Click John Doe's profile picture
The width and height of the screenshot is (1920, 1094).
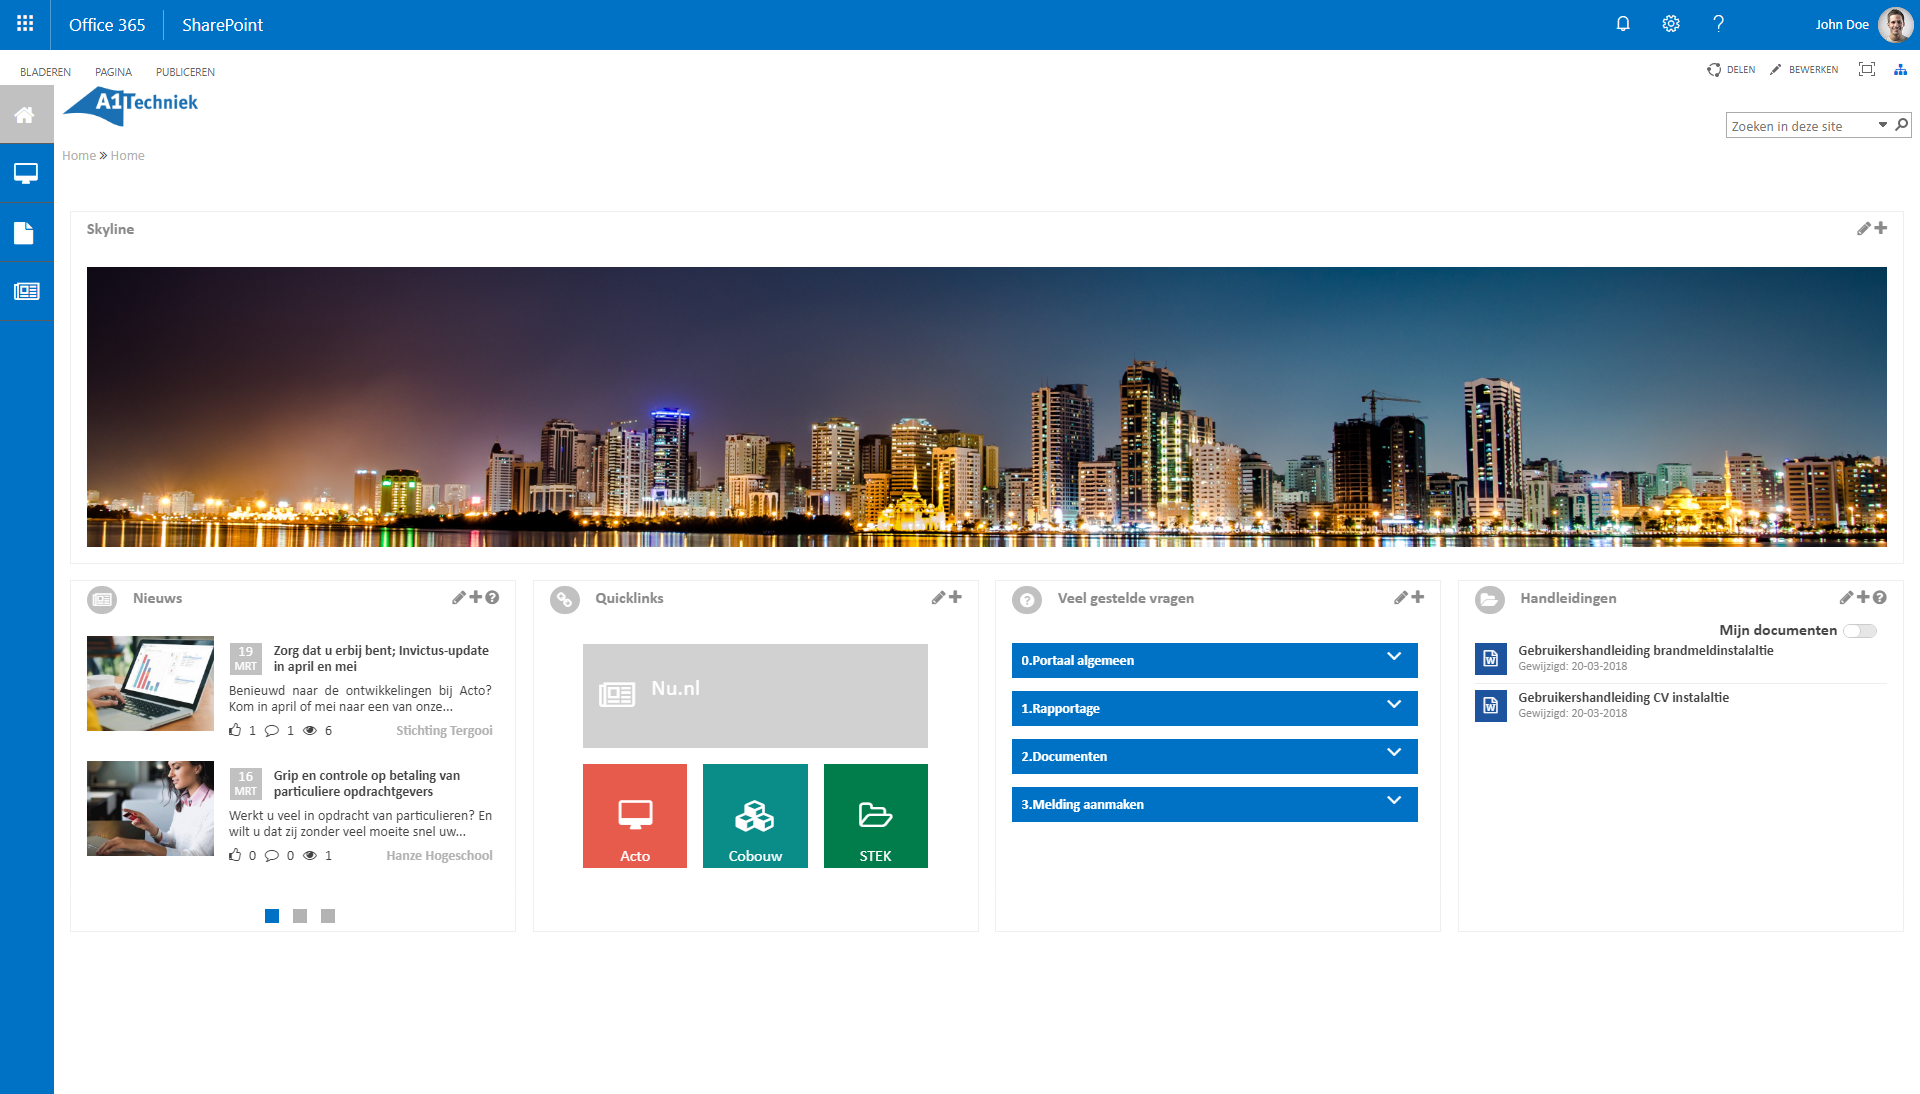coord(1895,24)
